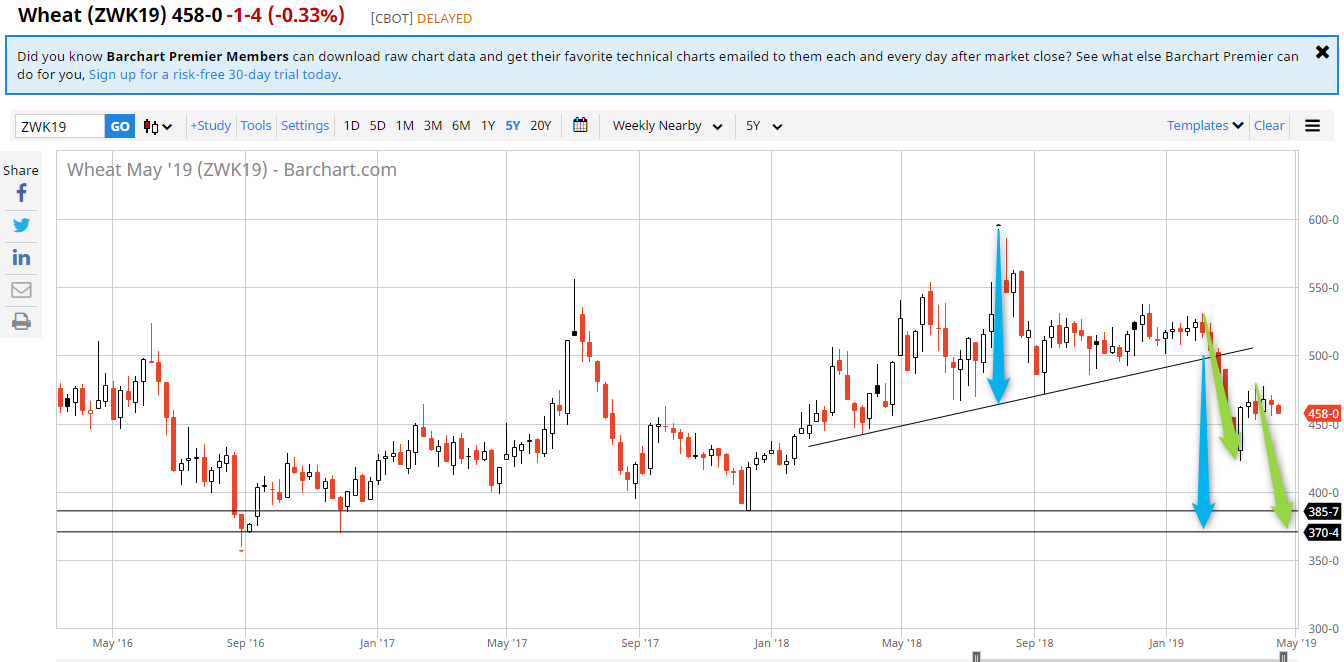Switch to the 3M time range

click(x=433, y=126)
